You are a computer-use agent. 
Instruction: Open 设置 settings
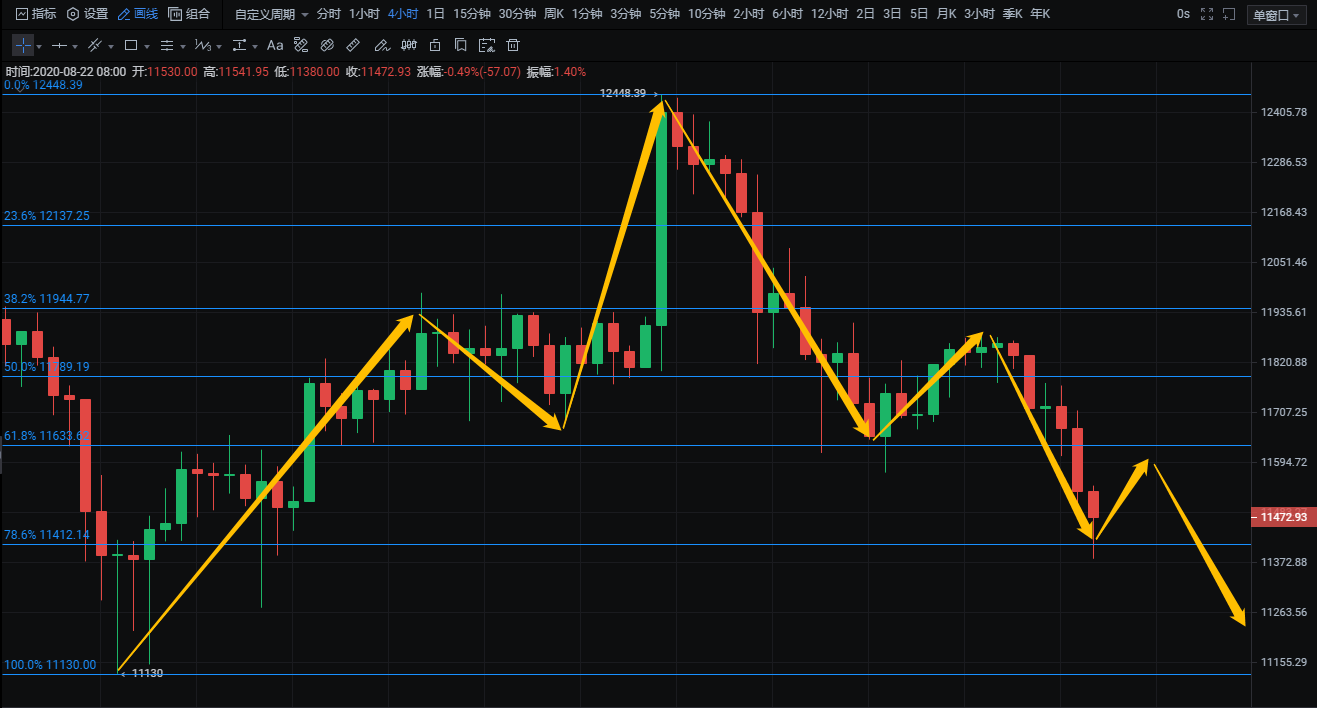pyautogui.click(x=88, y=14)
